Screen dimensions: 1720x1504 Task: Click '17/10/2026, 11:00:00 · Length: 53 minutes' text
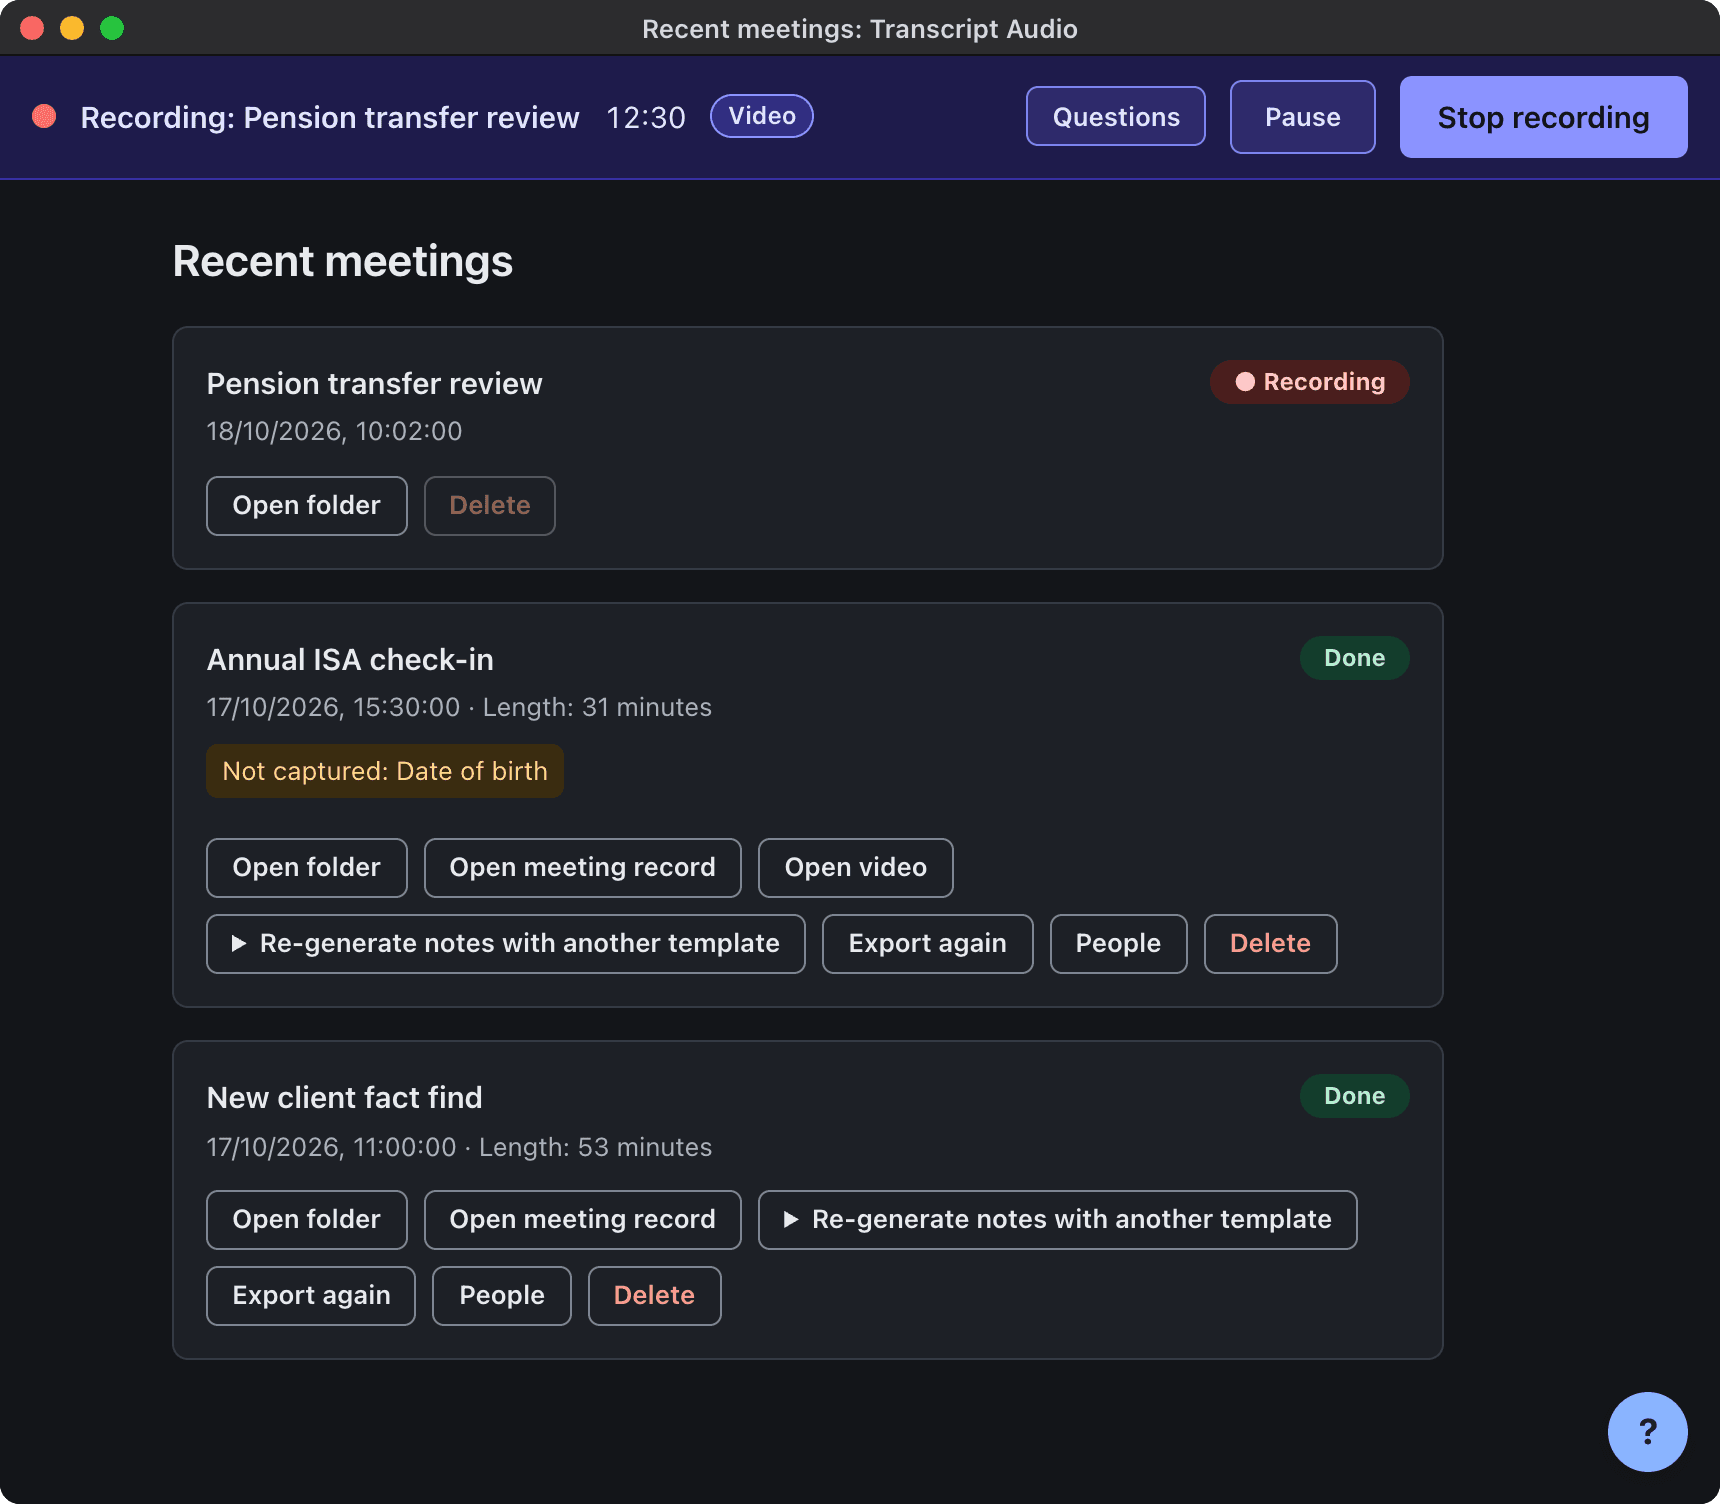tap(459, 1147)
